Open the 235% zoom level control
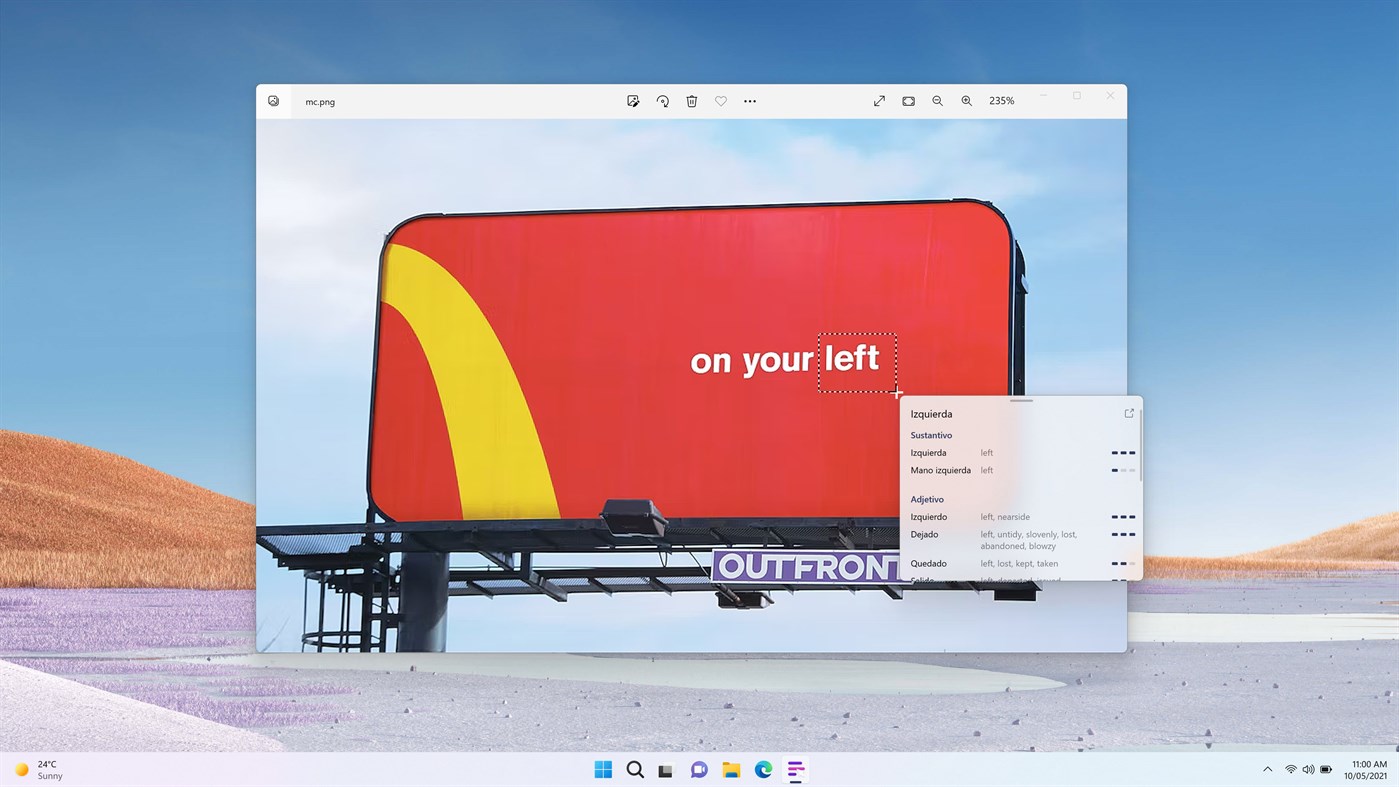Viewport: 1399px width, 787px height. [x=1001, y=100]
